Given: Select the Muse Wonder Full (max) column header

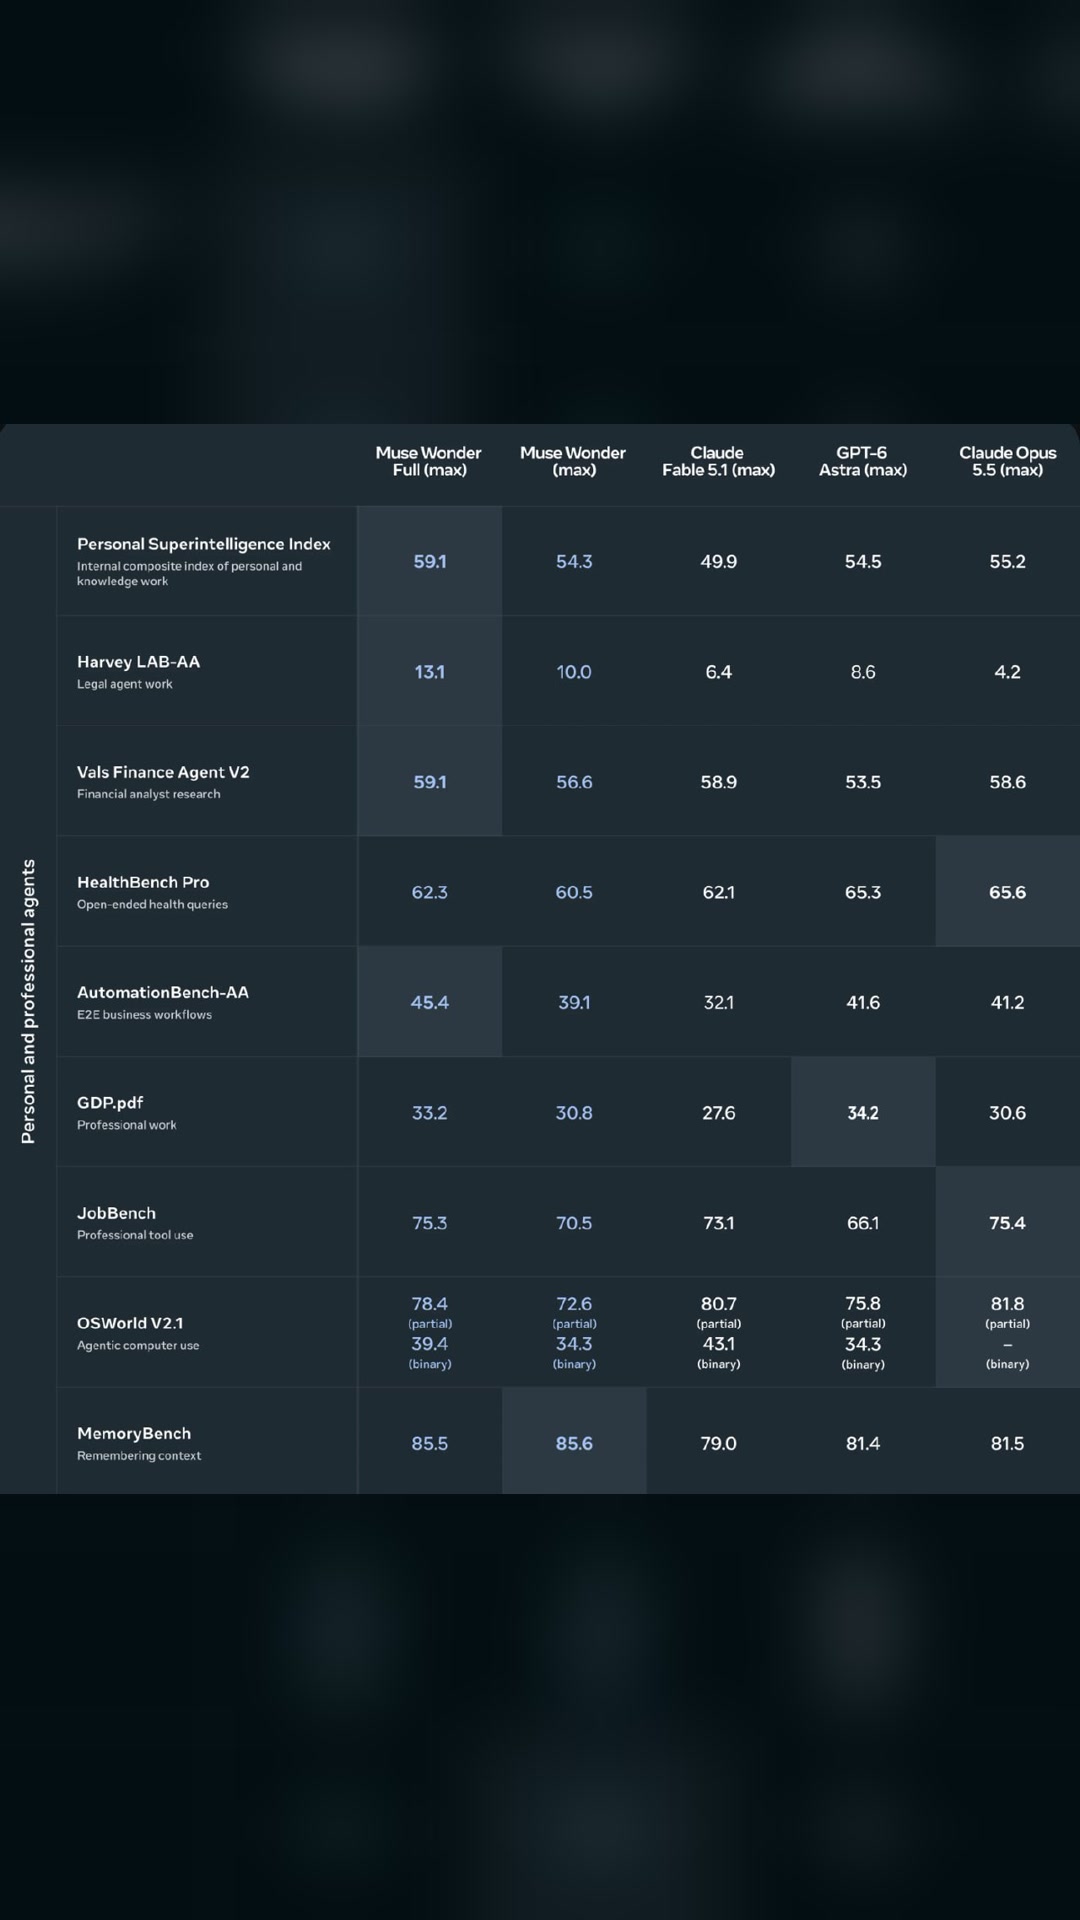Looking at the screenshot, I should tap(429, 461).
